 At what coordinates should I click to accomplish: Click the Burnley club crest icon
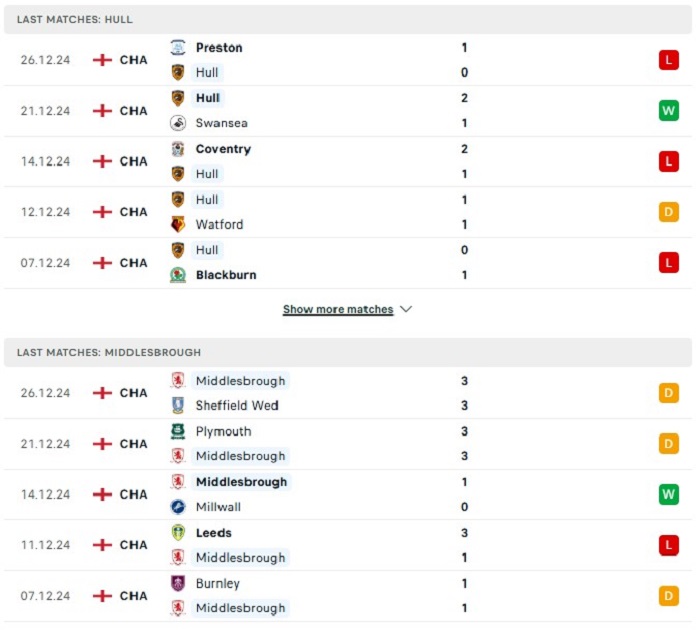(x=178, y=583)
